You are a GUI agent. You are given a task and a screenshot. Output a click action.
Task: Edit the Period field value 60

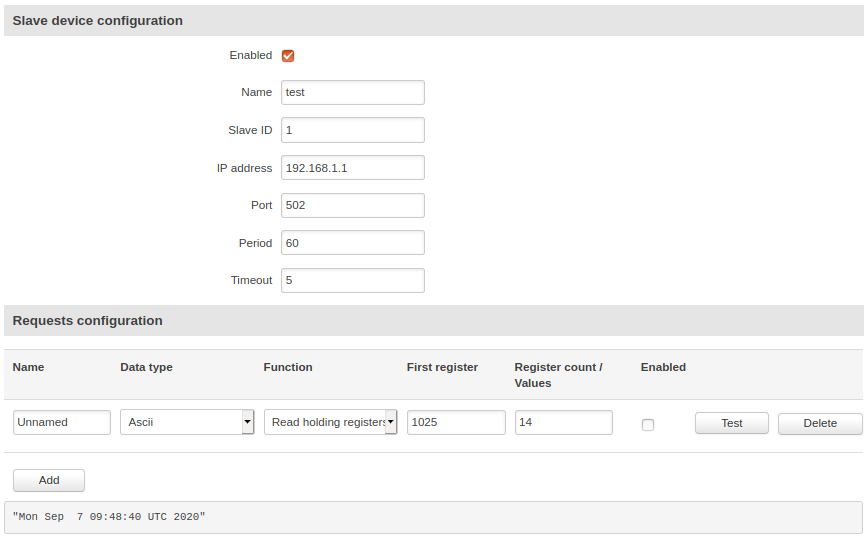click(x=352, y=243)
